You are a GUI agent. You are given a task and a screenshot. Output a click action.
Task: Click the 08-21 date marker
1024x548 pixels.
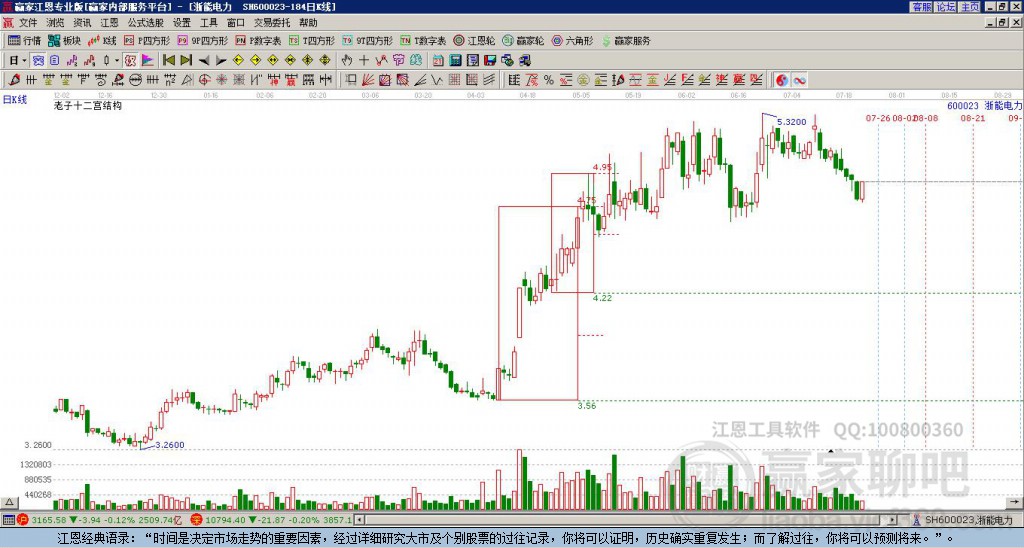pos(972,118)
